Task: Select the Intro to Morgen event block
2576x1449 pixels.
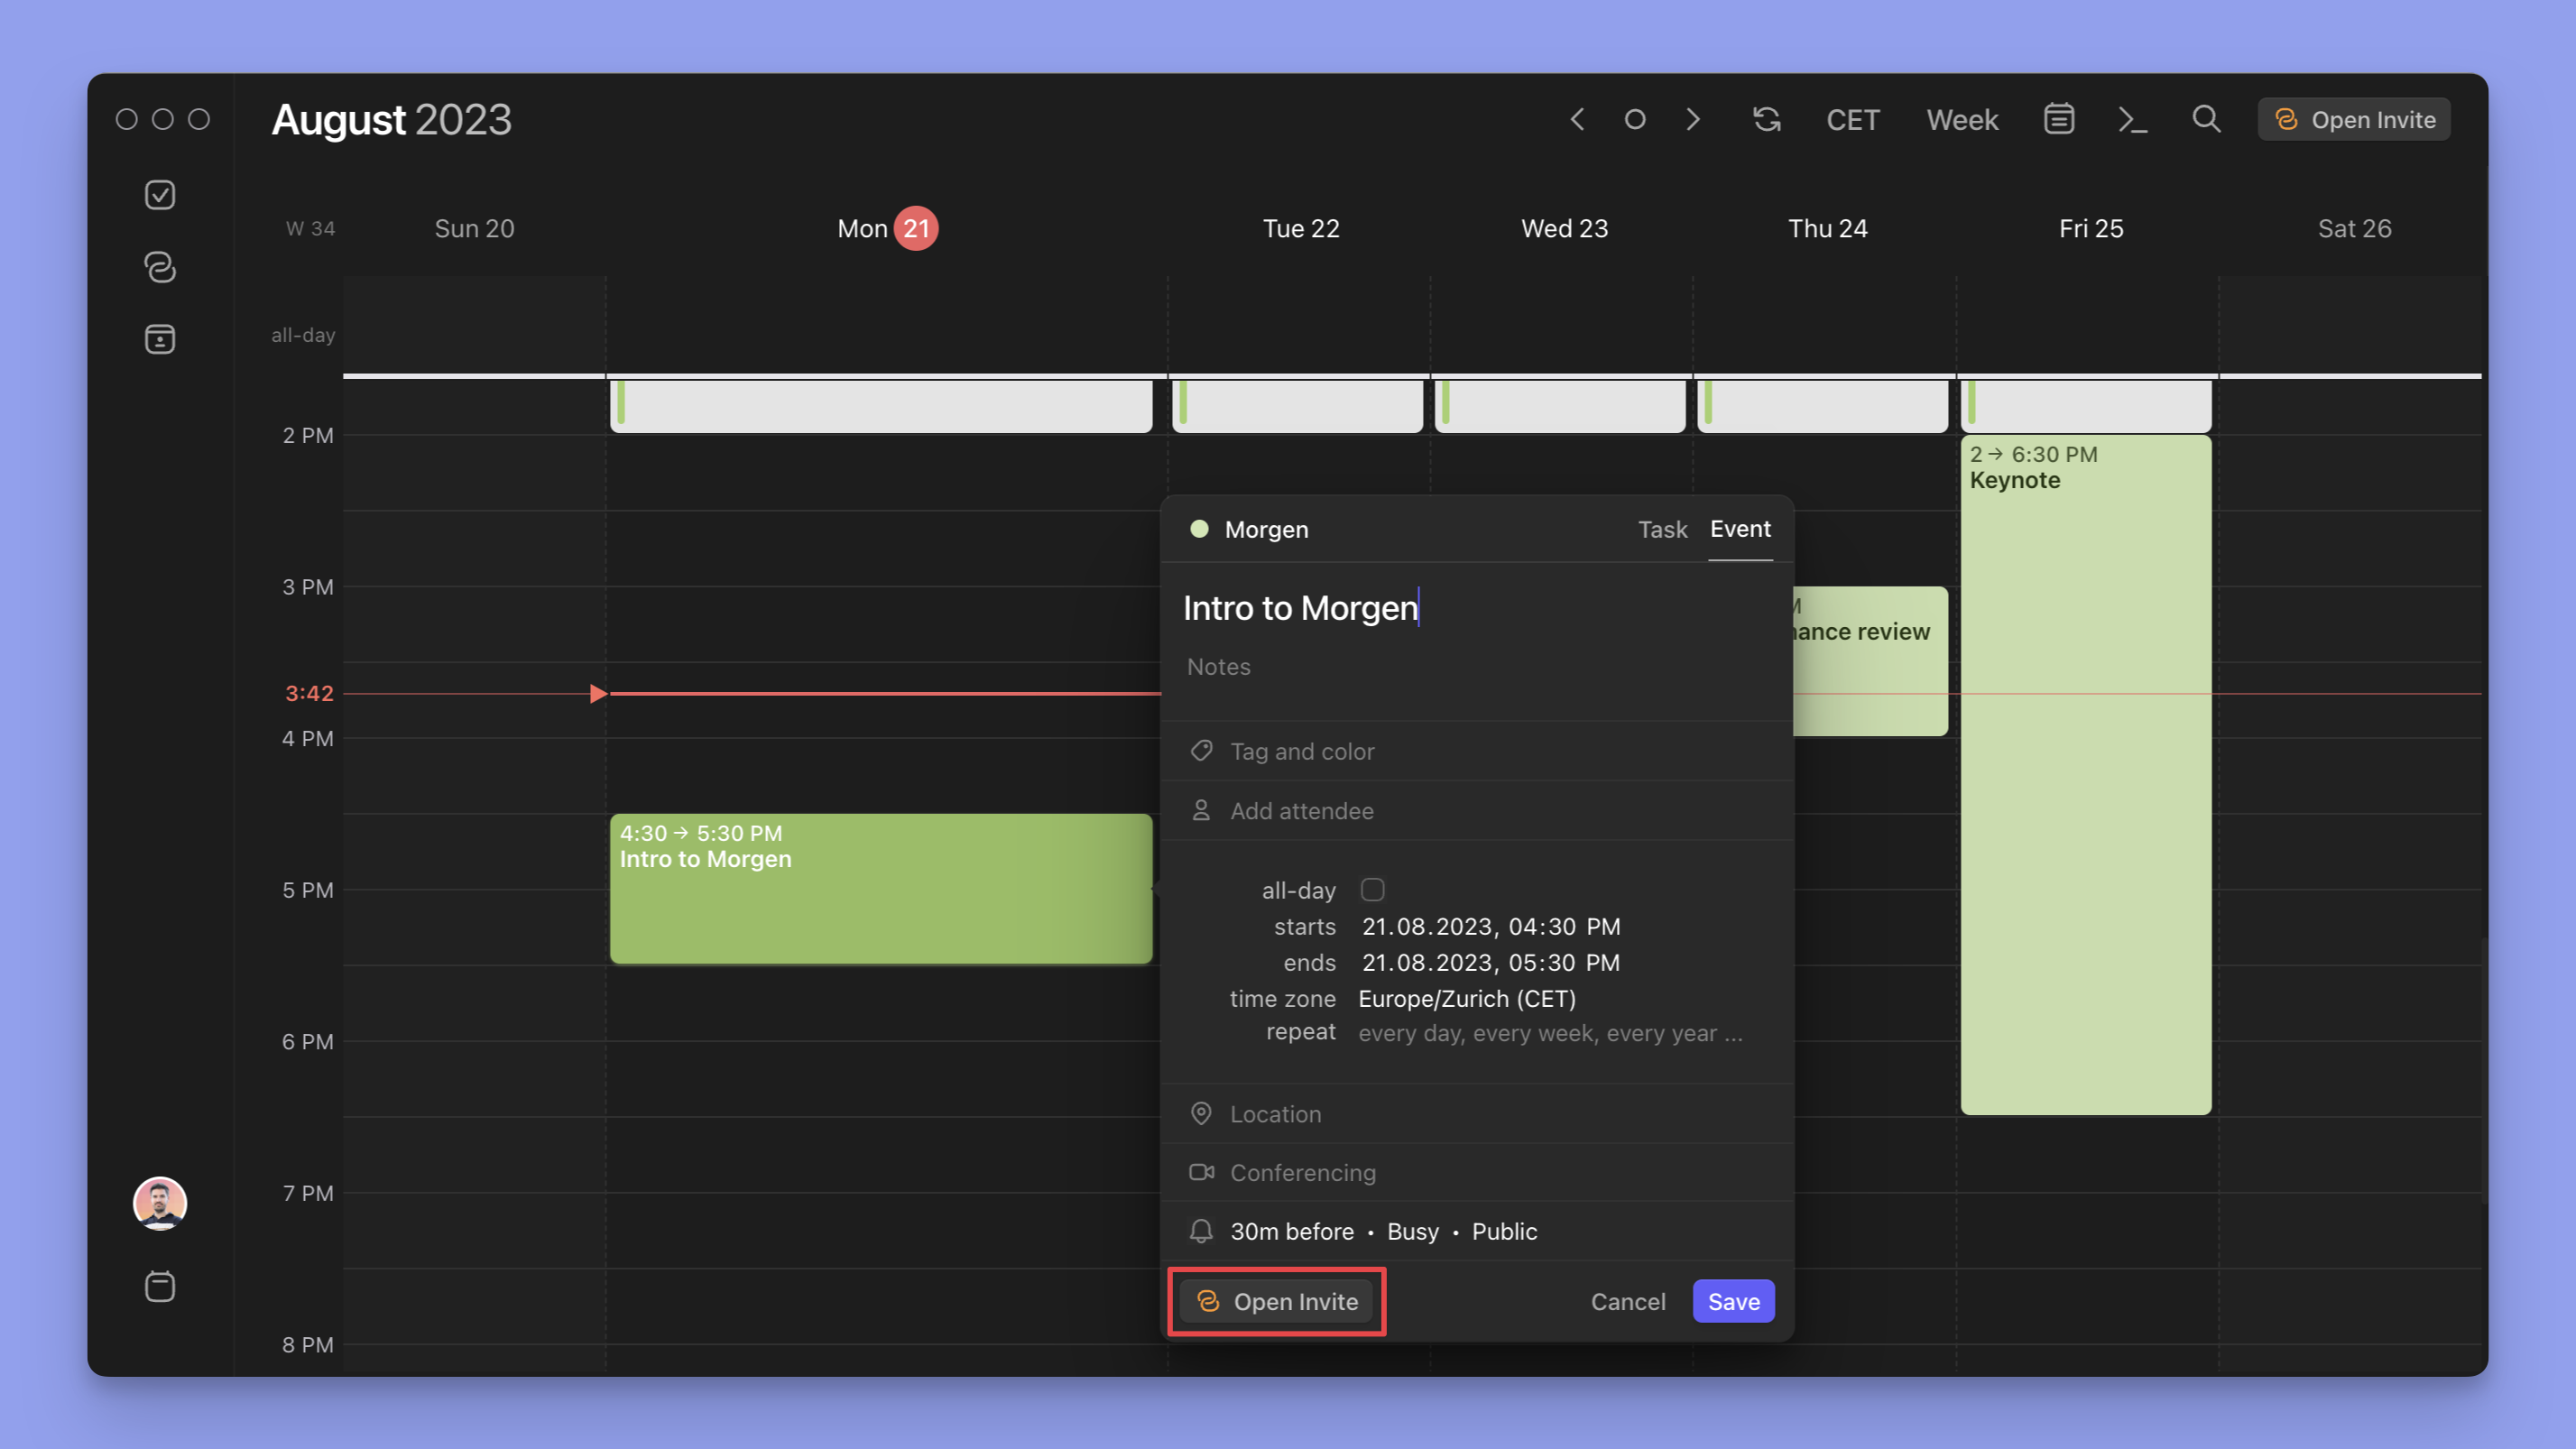Action: pyautogui.click(x=881, y=889)
